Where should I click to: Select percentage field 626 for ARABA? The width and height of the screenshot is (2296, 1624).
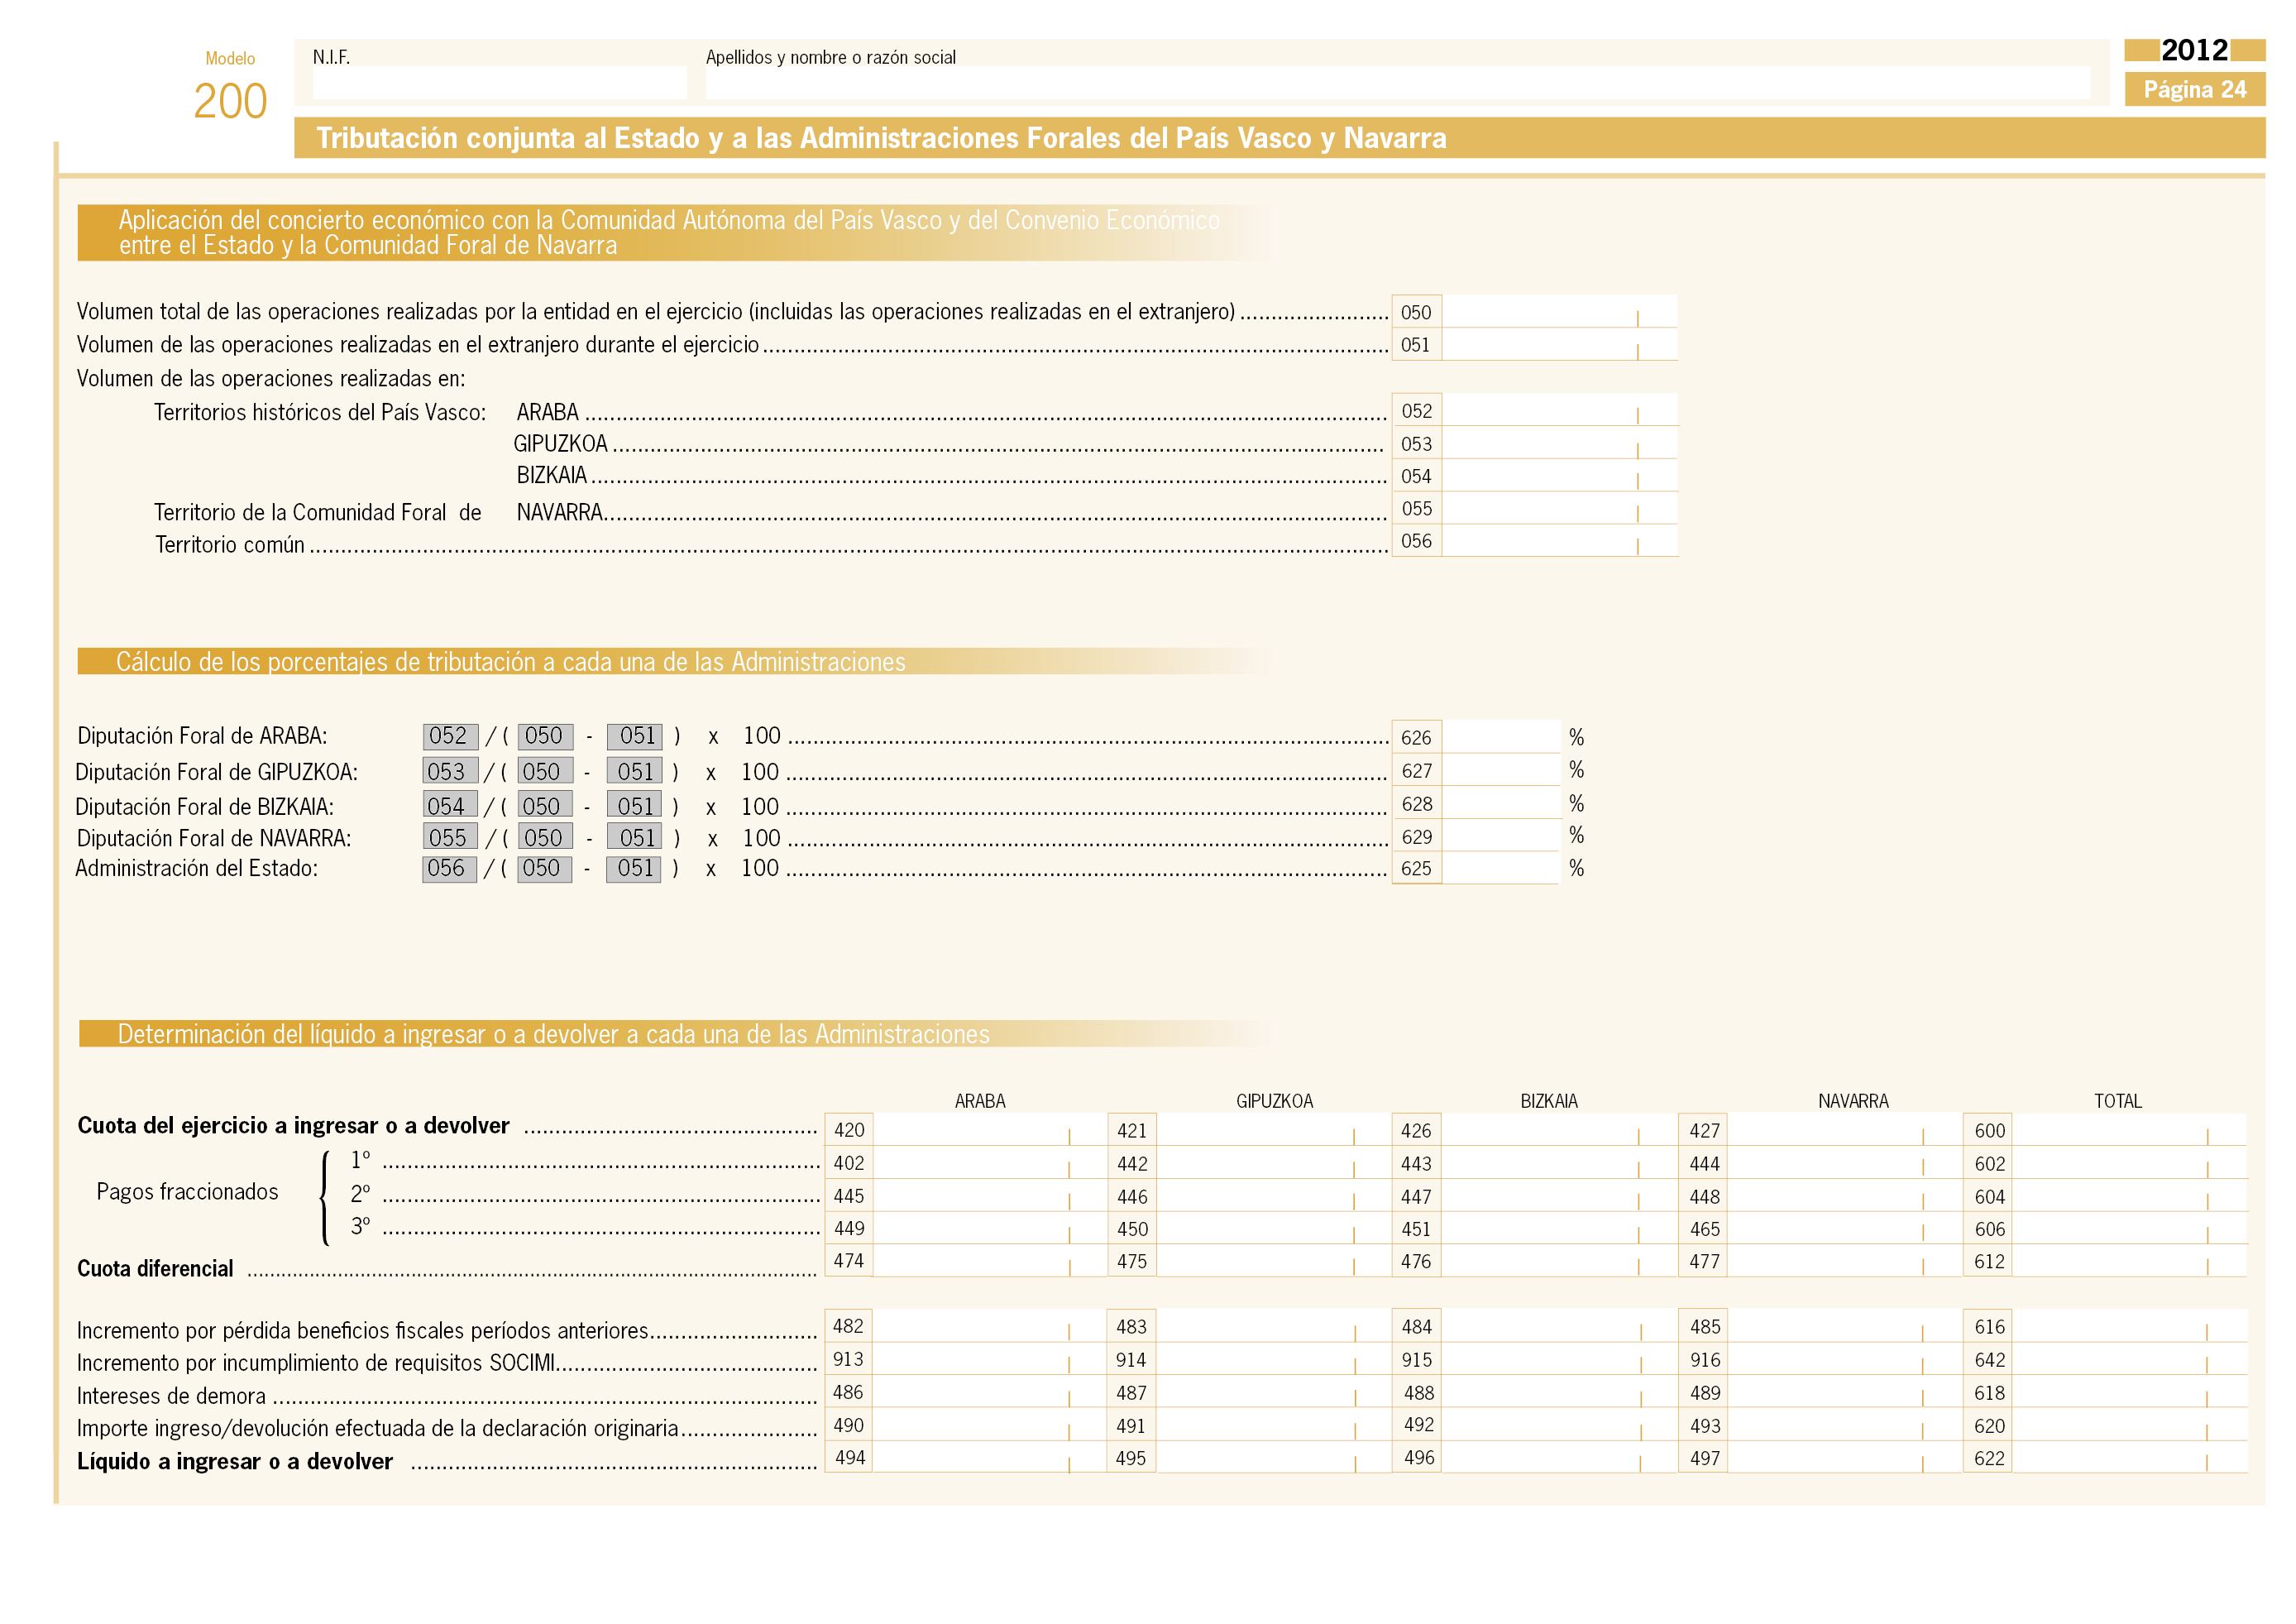pyautogui.click(x=1500, y=737)
